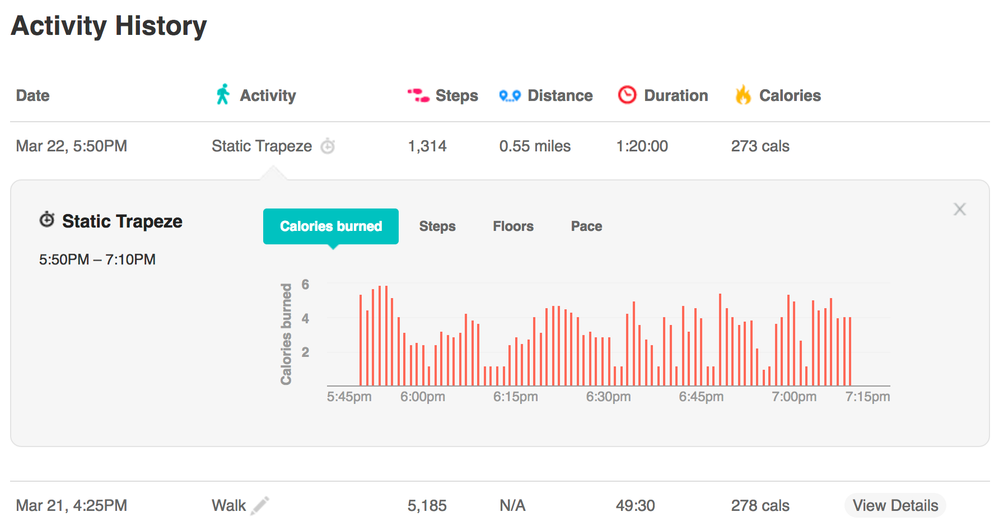999x529 pixels.
Task: Click the green walking Activity icon
Action: [x=222, y=95]
